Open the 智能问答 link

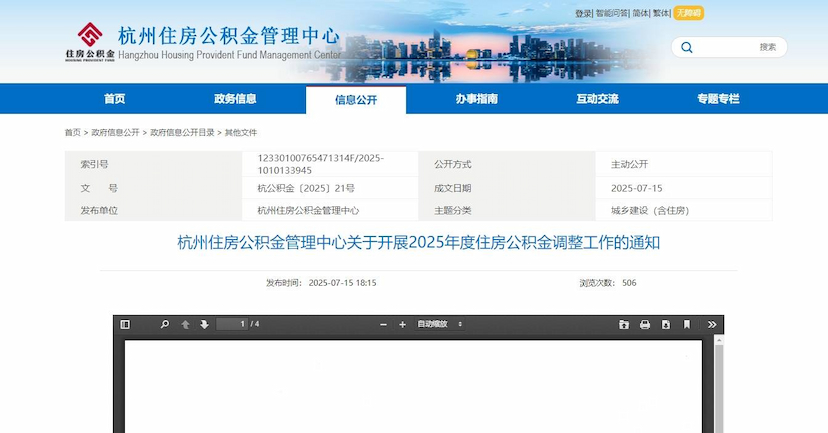[611, 13]
